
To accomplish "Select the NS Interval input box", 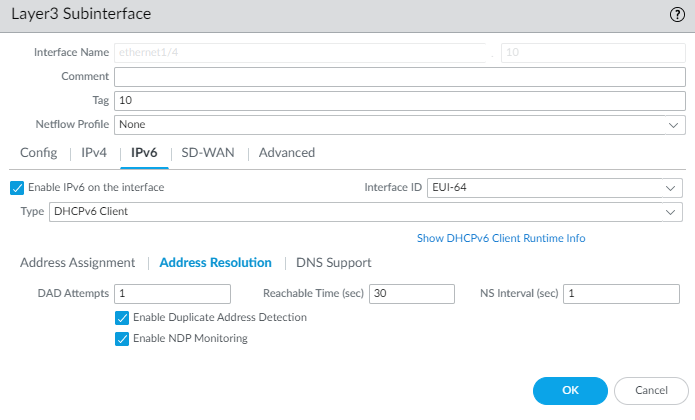I will (621, 294).
